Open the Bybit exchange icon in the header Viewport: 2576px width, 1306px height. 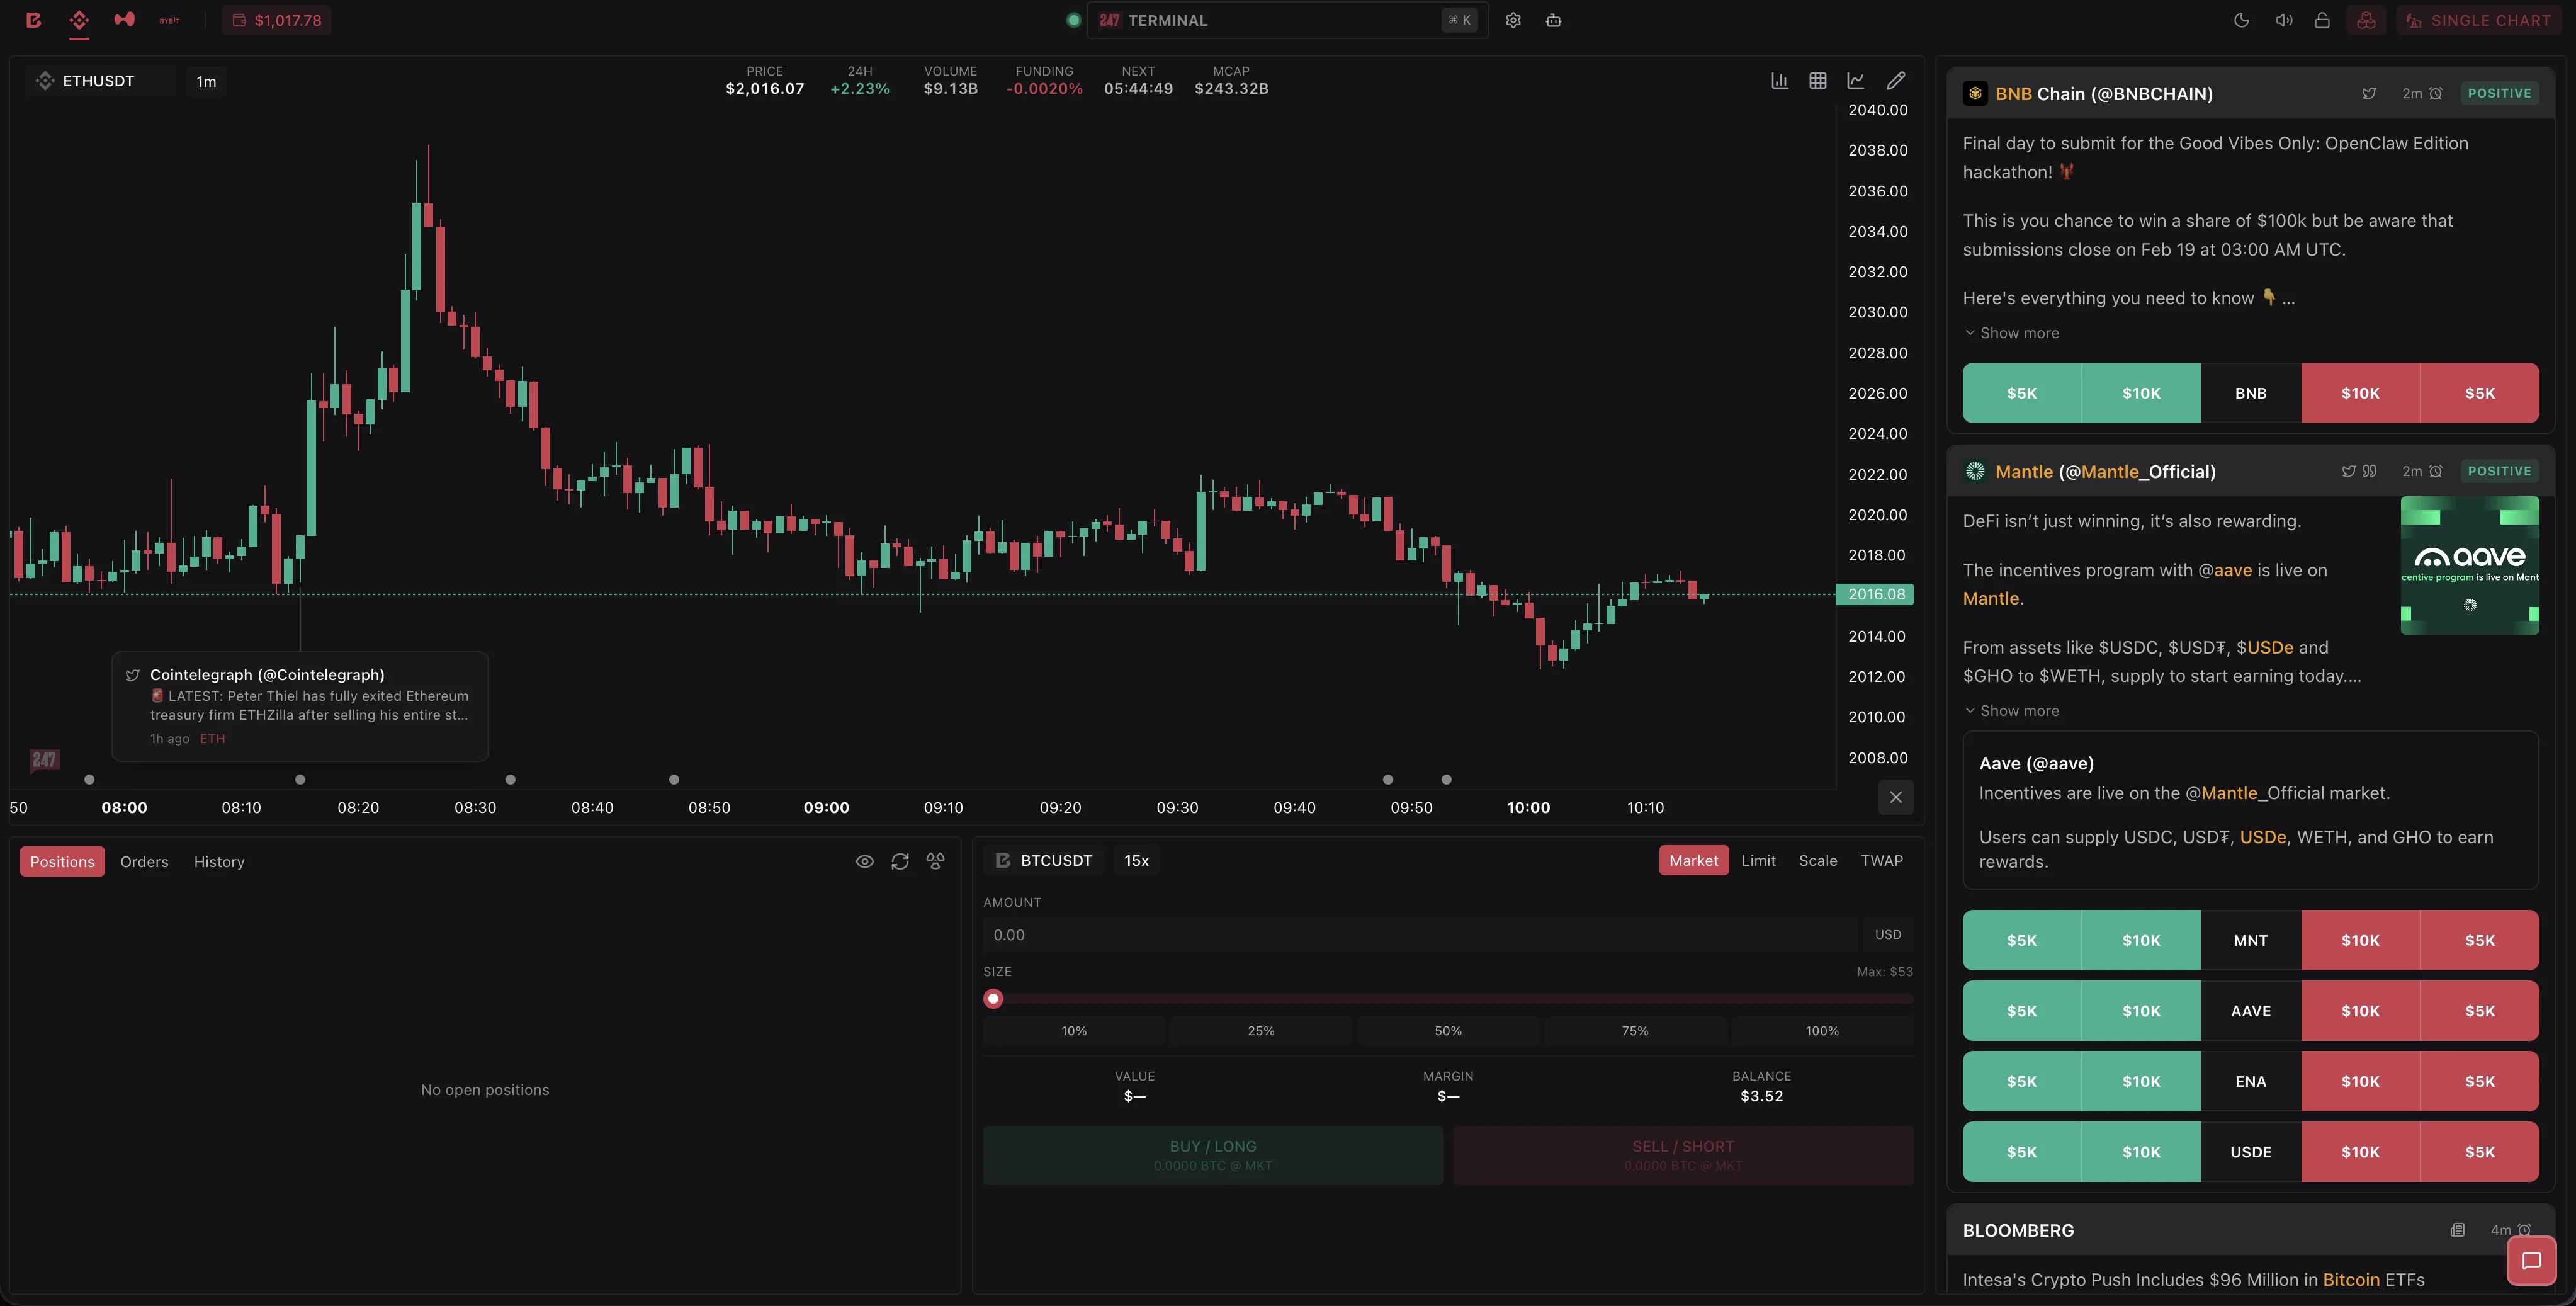pyautogui.click(x=170, y=20)
